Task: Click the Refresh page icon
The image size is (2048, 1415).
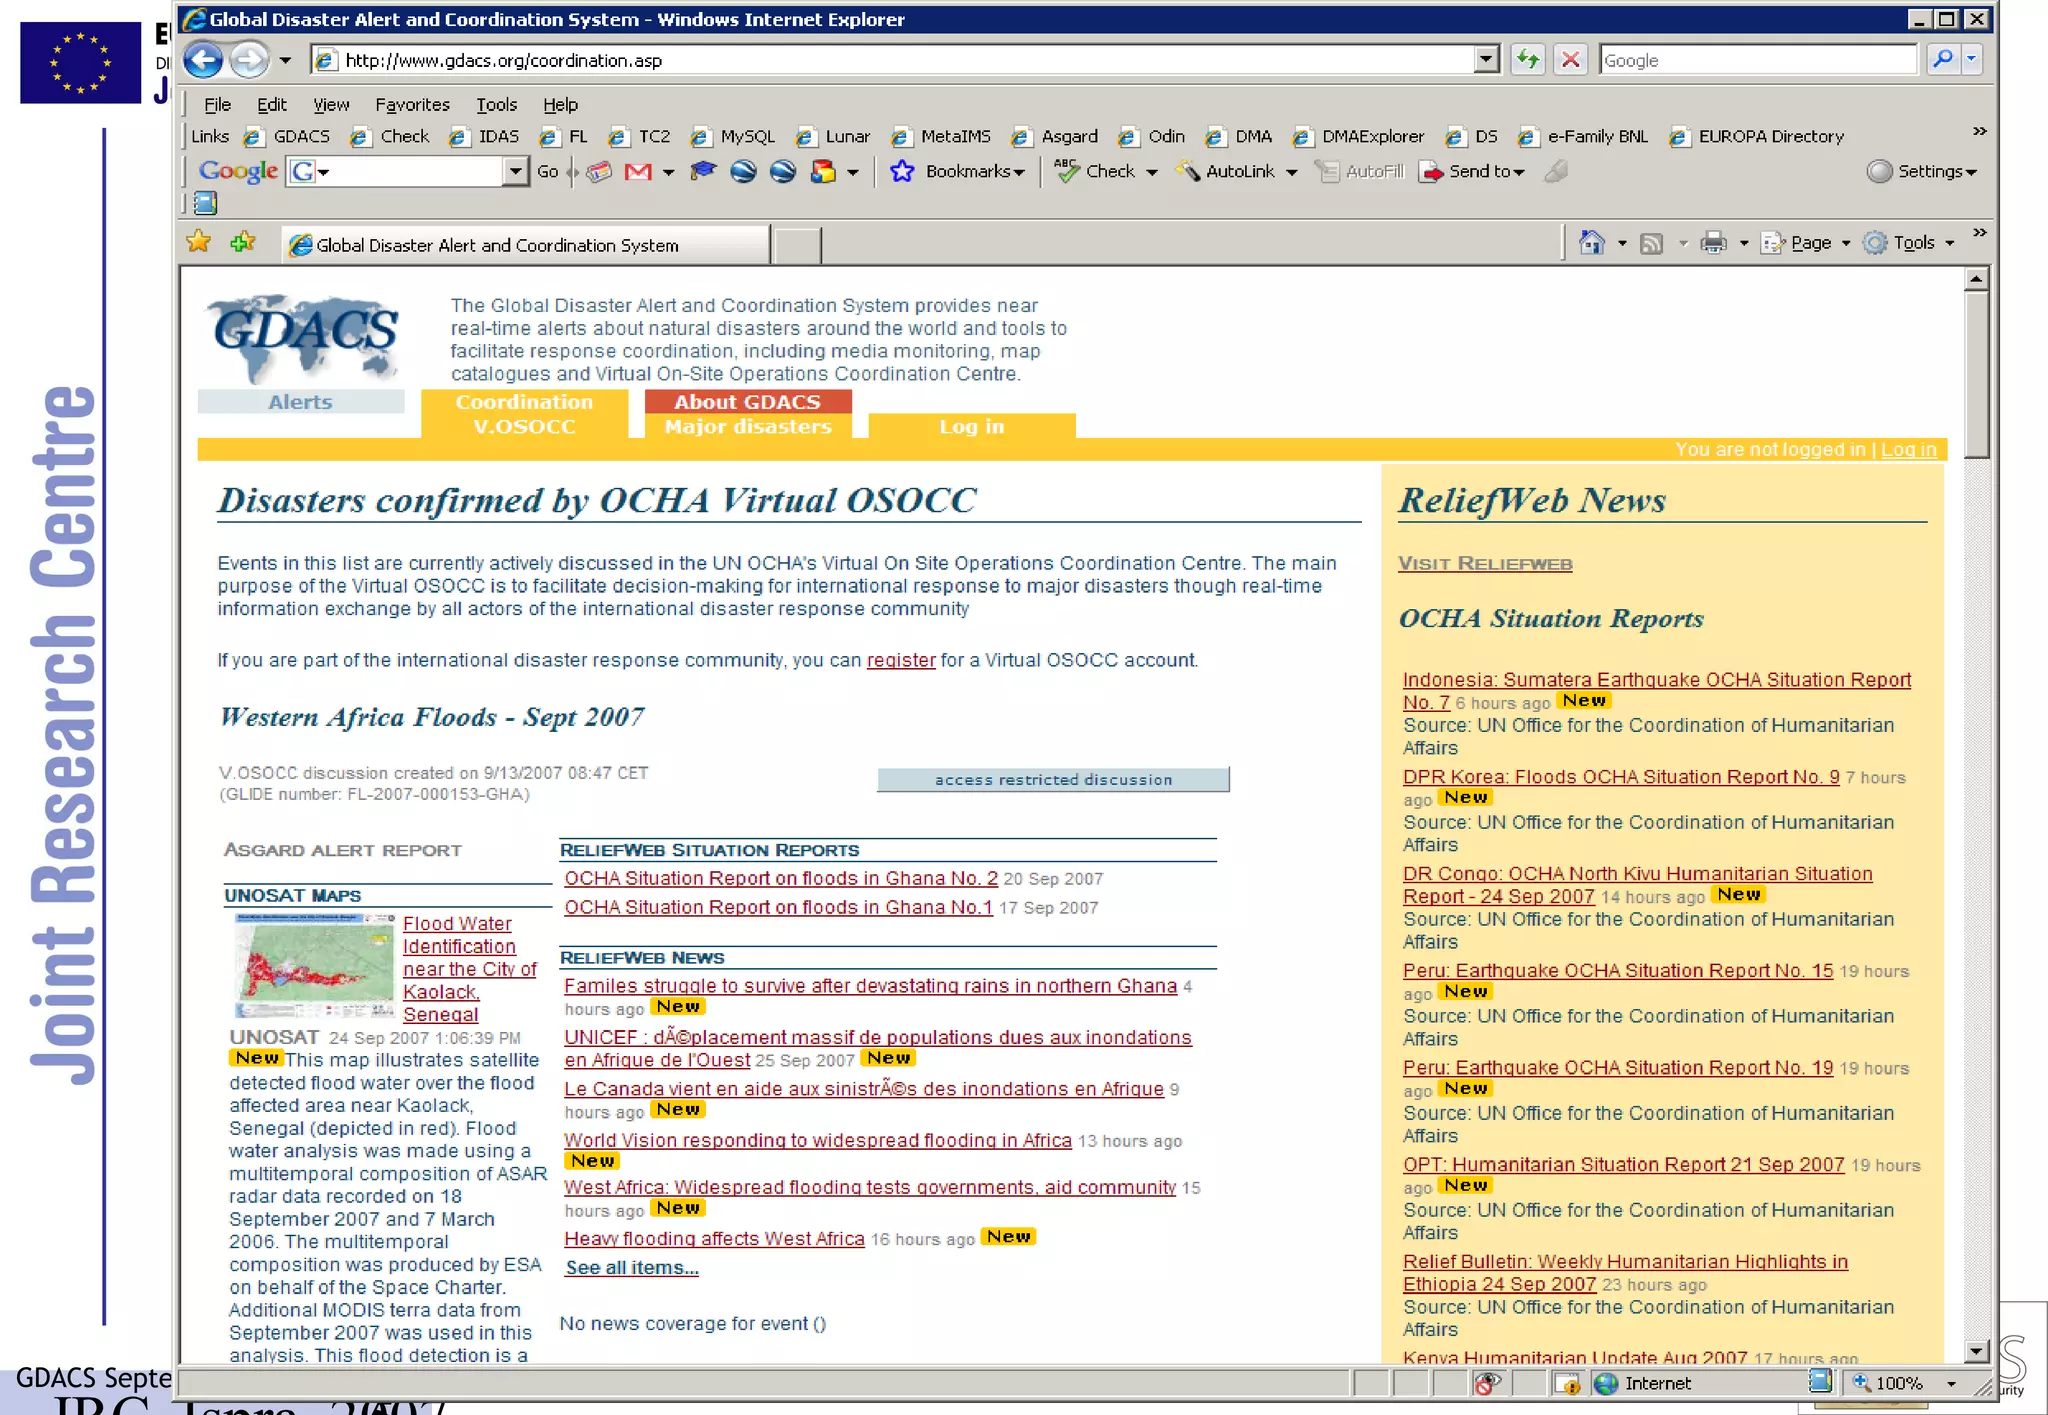Action: coord(1527,60)
